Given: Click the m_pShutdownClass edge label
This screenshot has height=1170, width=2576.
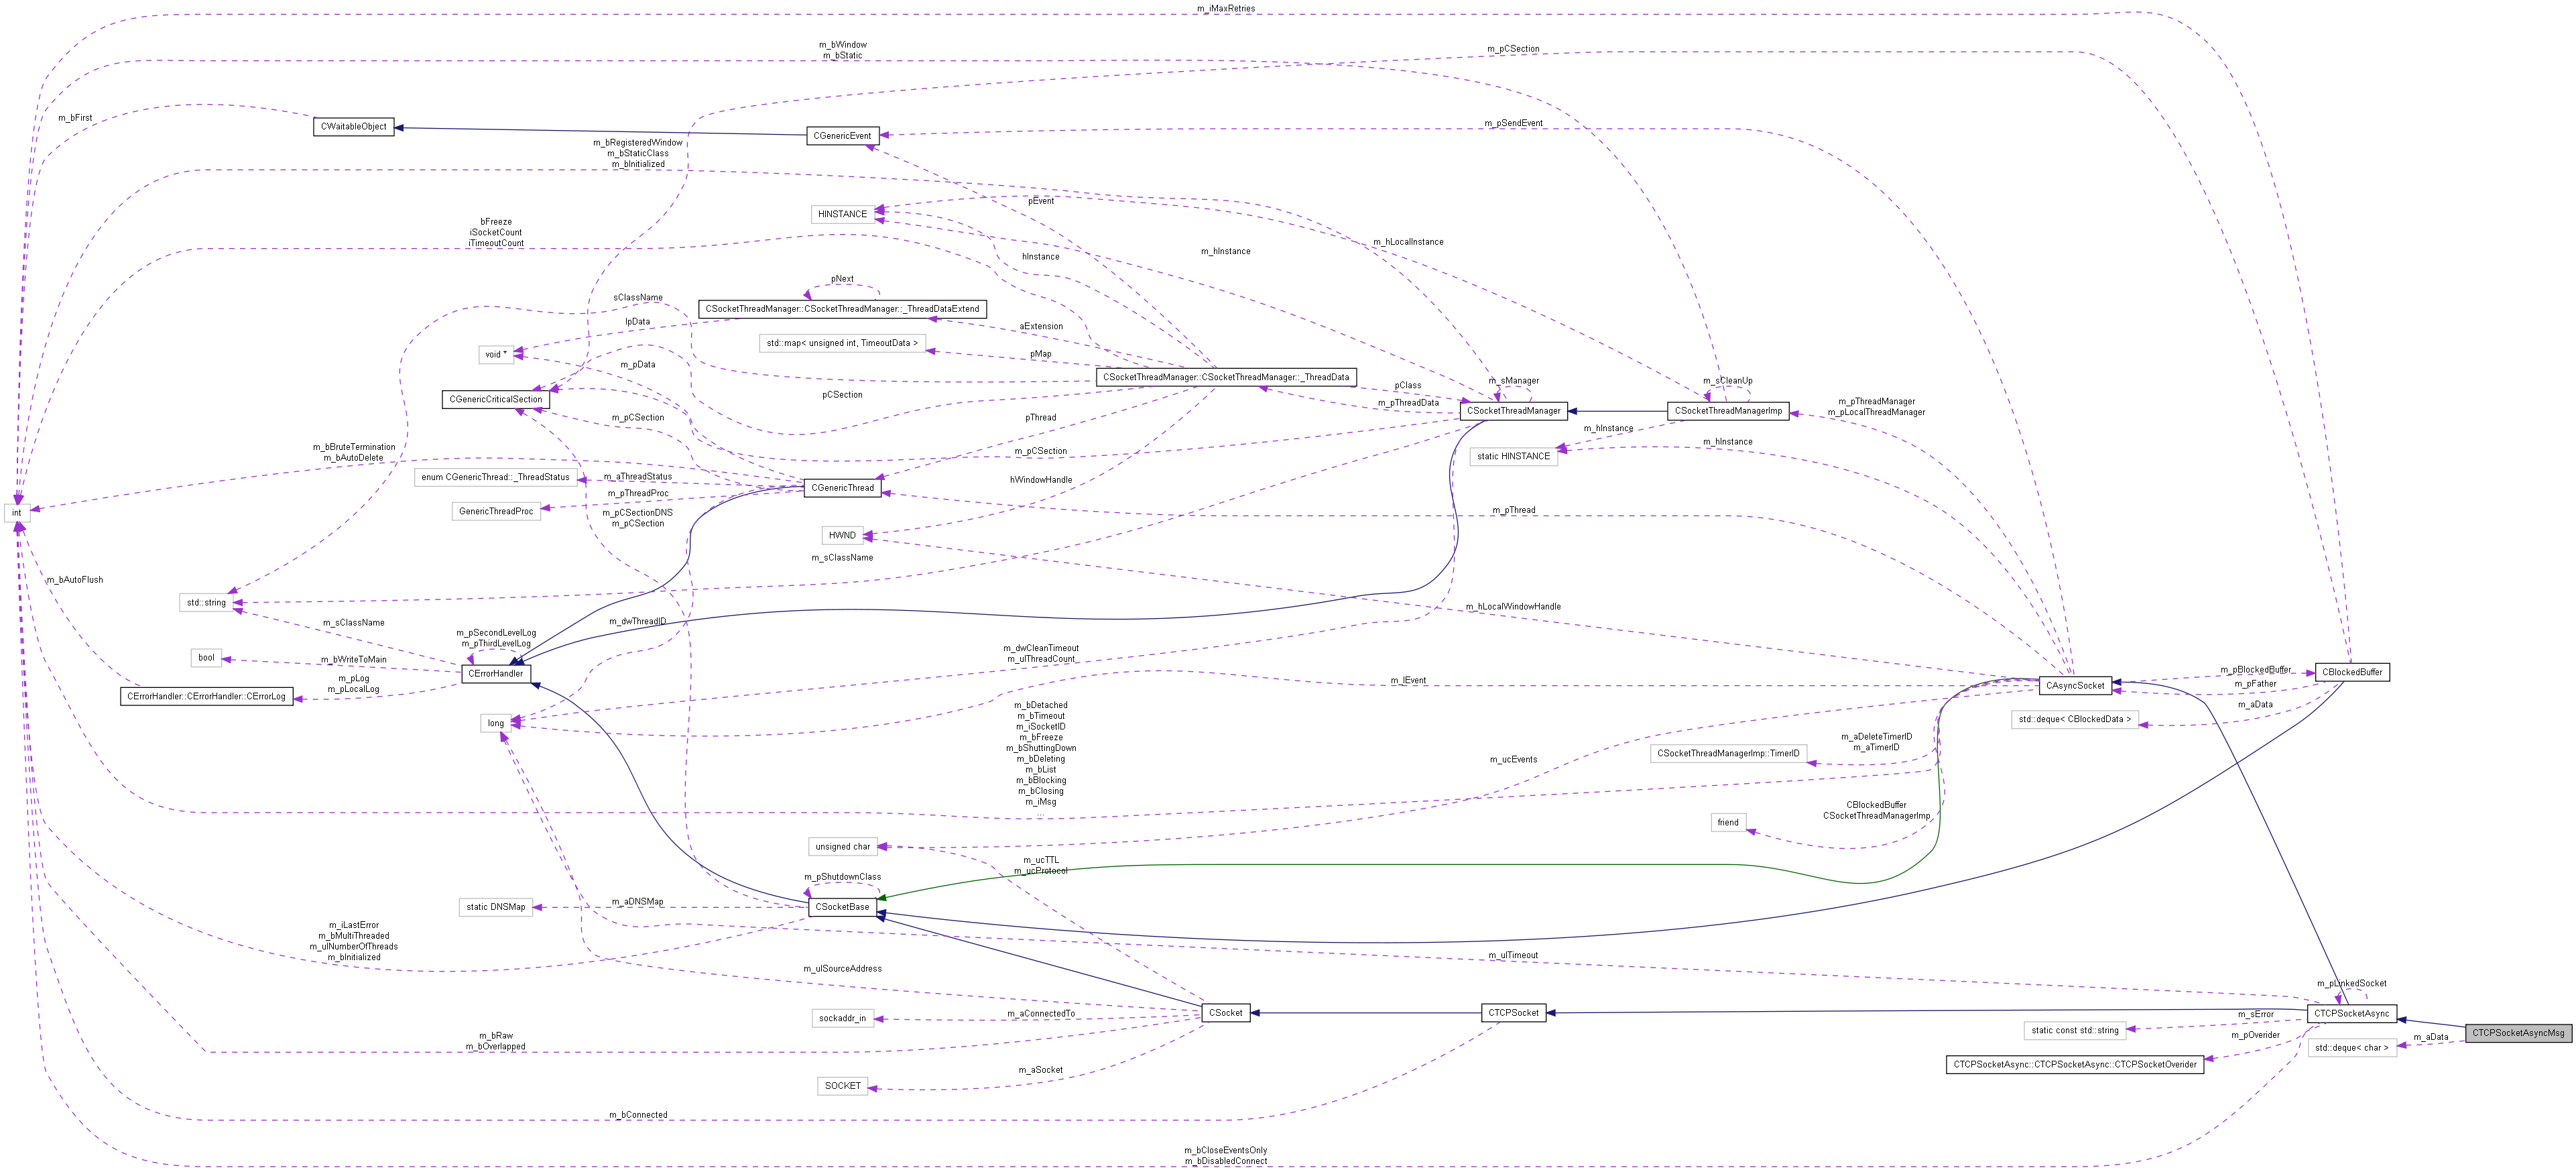Looking at the screenshot, I should (842, 877).
